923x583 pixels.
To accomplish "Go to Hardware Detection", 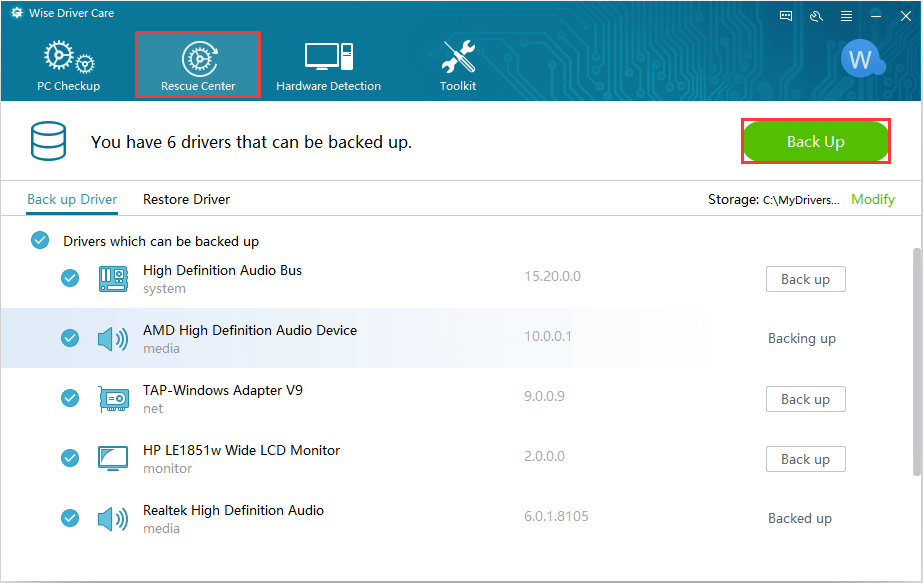I will click(328, 65).
